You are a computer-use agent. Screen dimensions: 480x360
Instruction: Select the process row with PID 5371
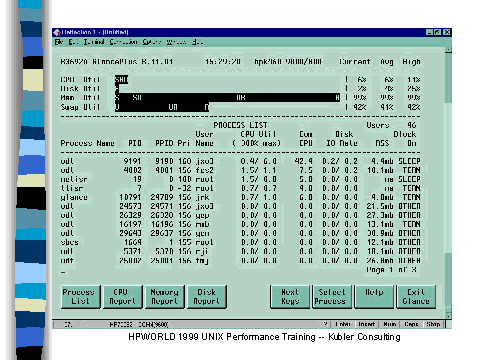(240, 251)
